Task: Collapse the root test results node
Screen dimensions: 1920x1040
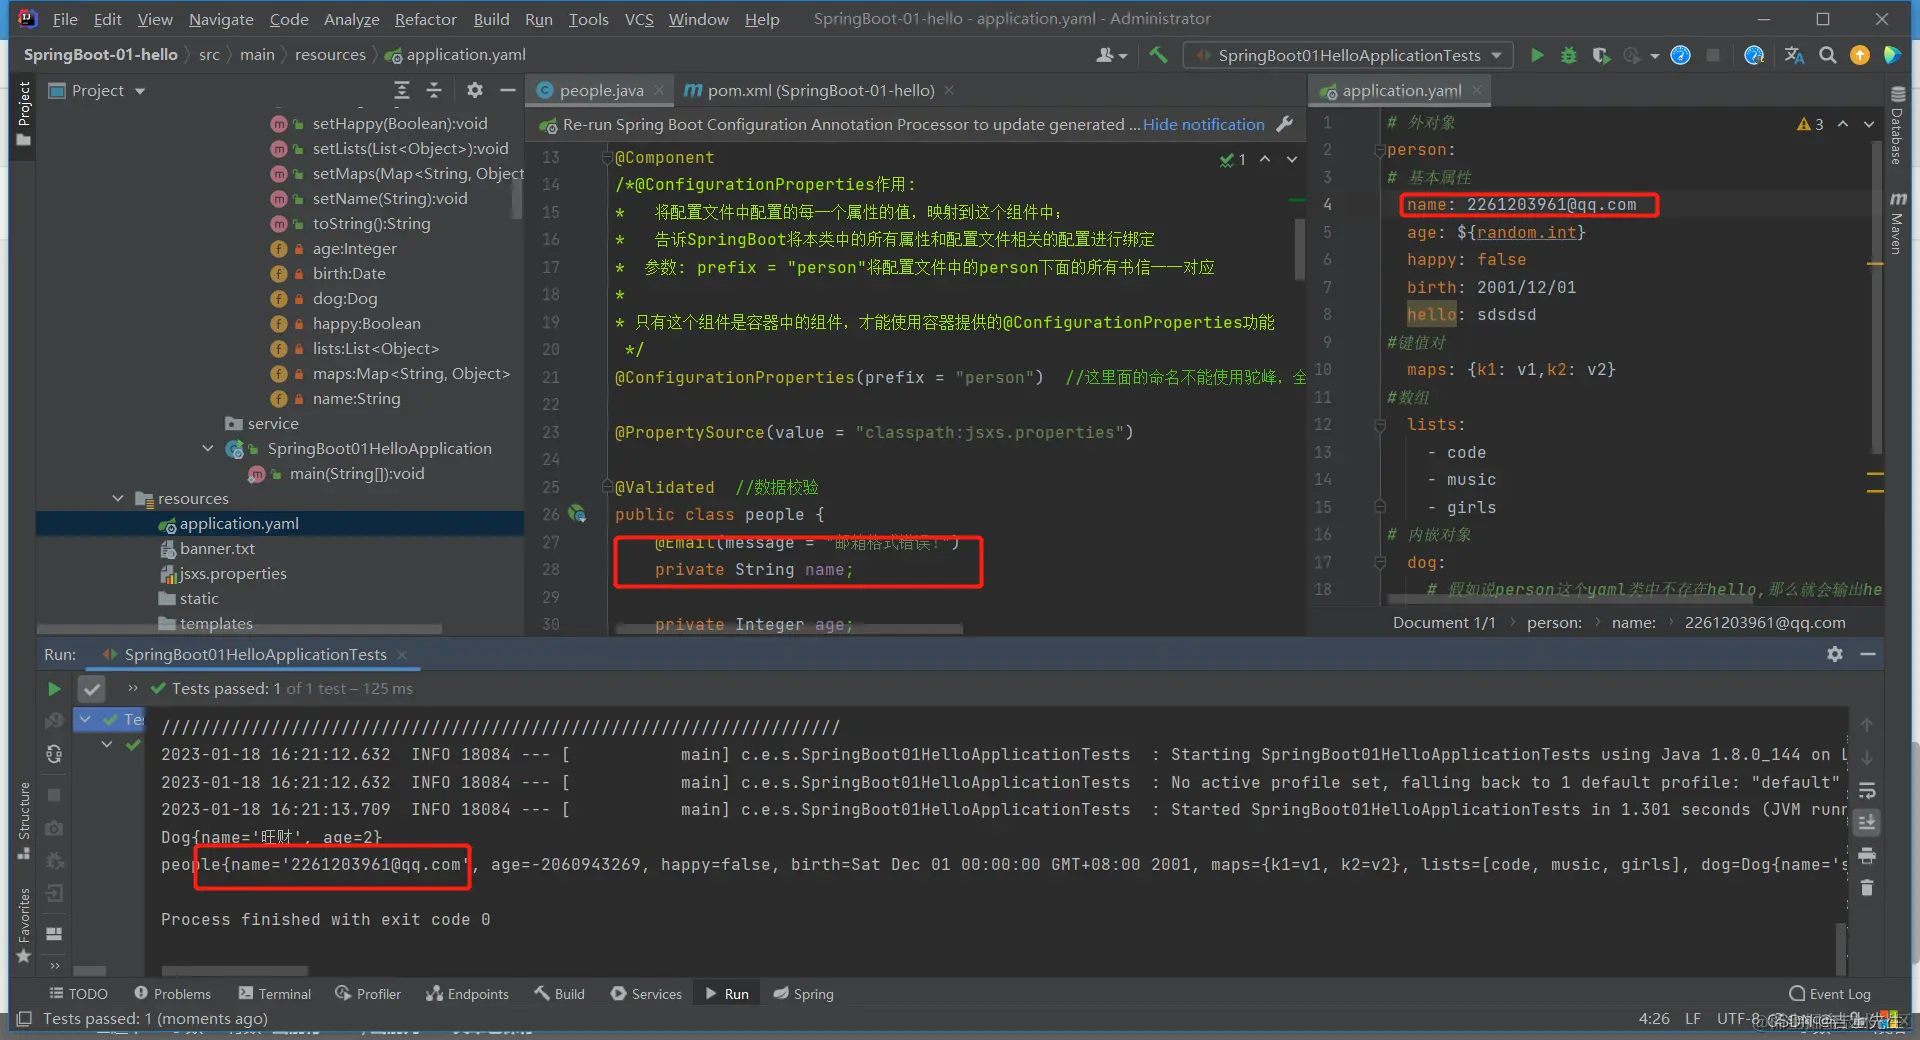Action: 85,719
